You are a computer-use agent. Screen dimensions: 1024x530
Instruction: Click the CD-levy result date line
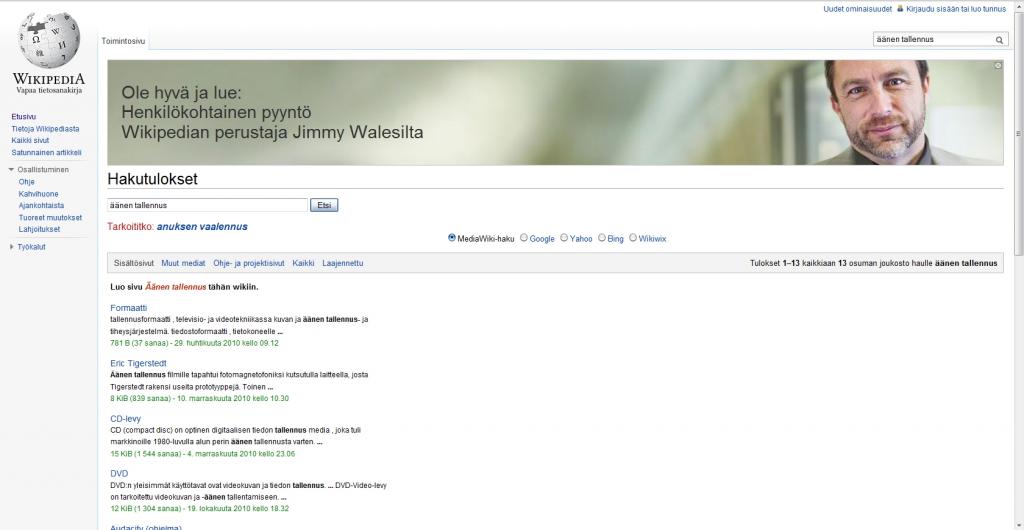click(x=202, y=454)
